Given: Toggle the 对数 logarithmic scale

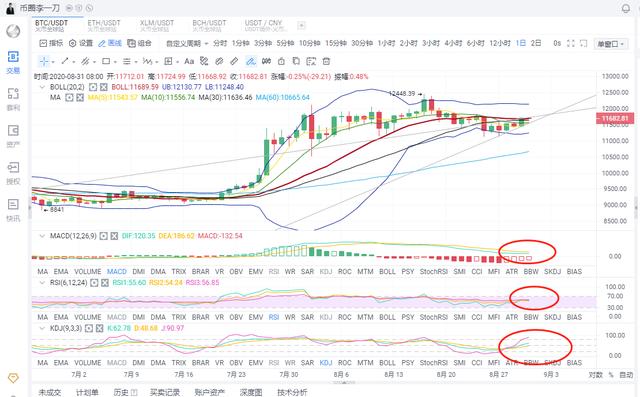Looking at the screenshot, I should [596, 375].
